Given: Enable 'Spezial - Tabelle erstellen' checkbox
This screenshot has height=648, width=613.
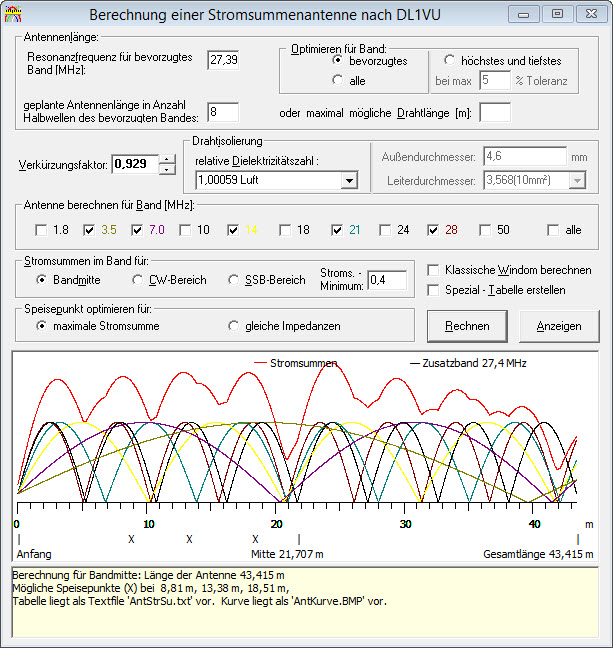Looking at the screenshot, I should pyautogui.click(x=433, y=290).
